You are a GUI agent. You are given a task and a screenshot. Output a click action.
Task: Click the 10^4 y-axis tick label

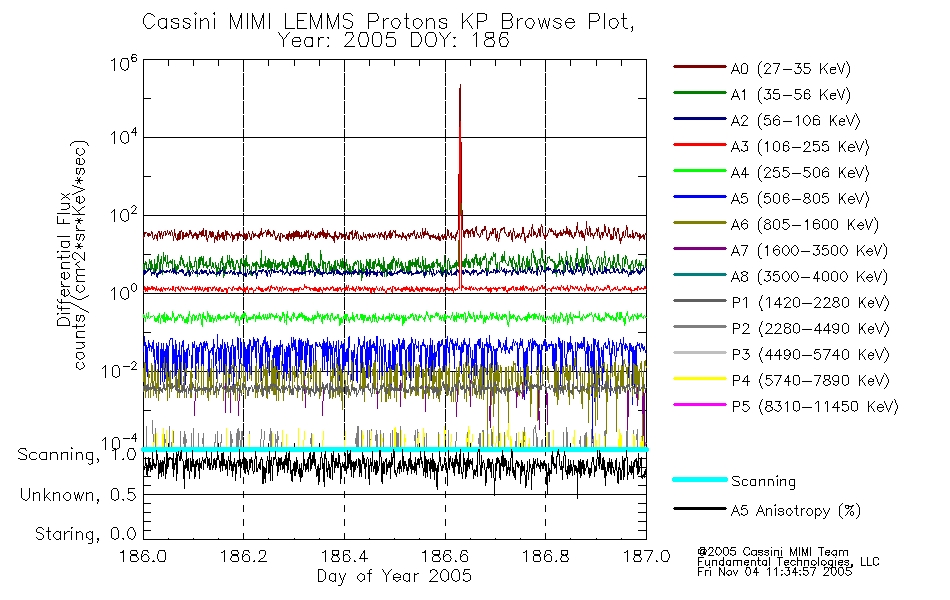tap(124, 136)
